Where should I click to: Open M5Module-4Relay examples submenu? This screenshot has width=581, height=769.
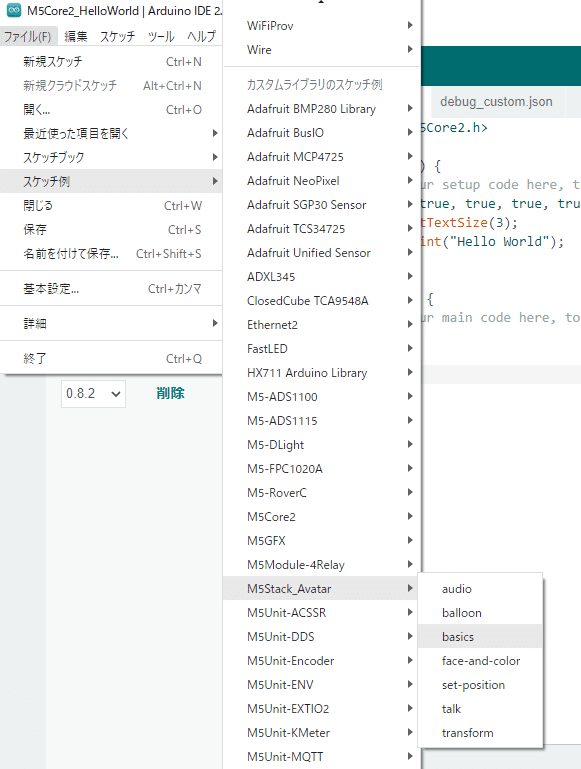click(322, 565)
